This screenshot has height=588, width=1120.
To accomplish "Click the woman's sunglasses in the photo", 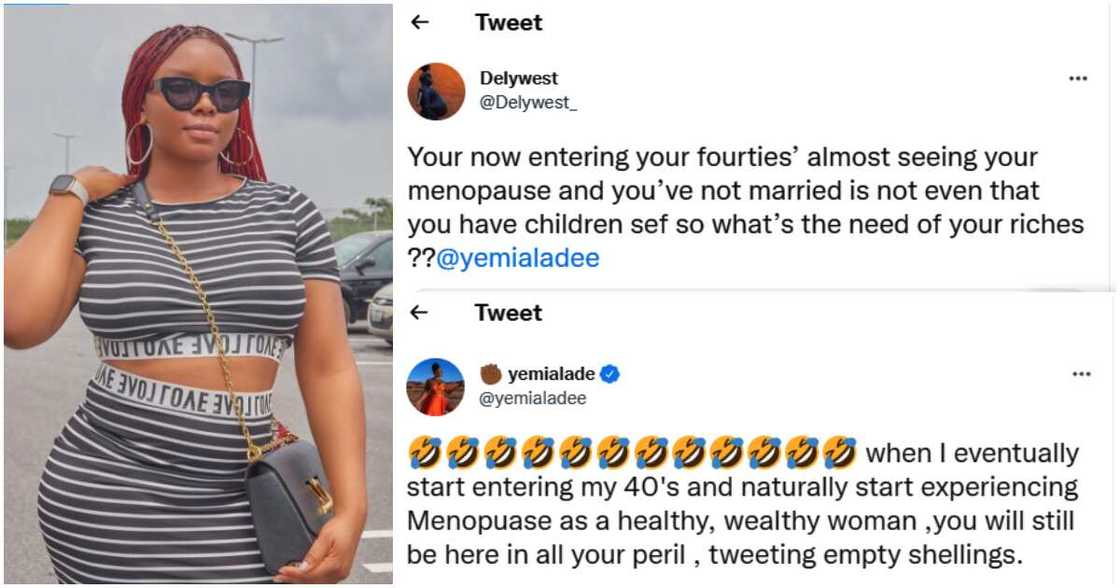I will [206, 95].
